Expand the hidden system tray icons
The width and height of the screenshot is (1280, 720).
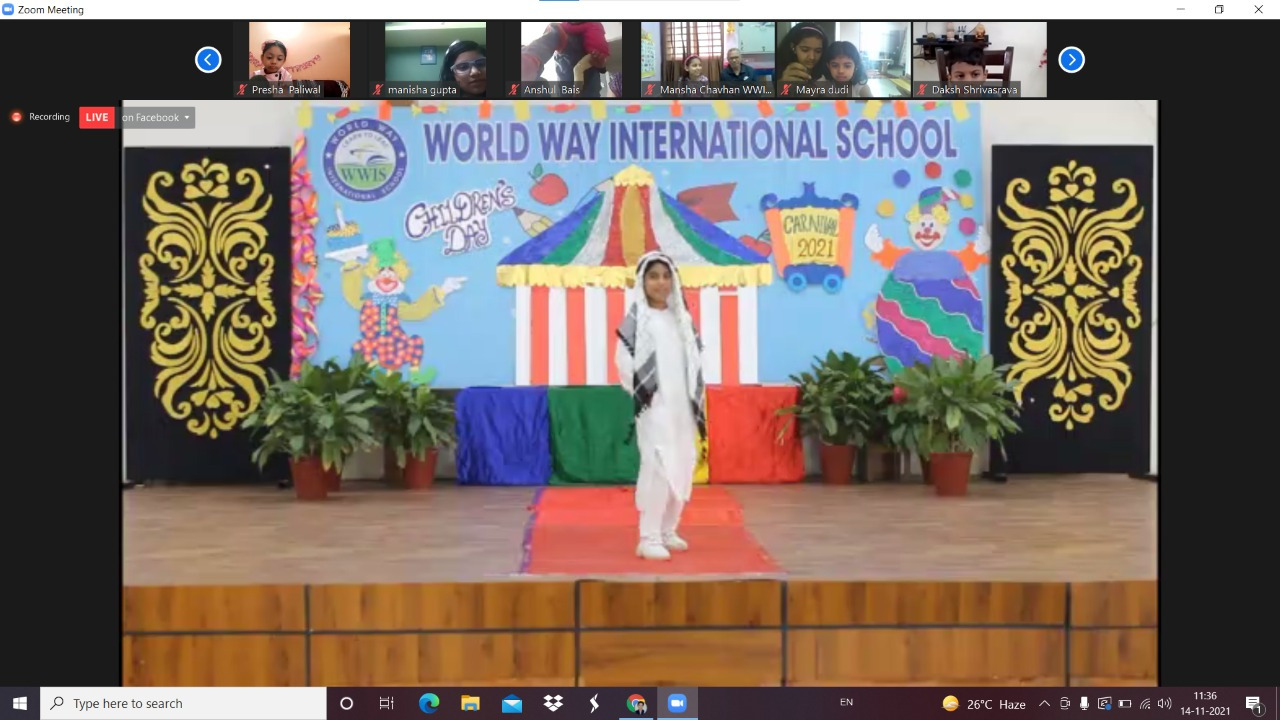(x=1044, y=704)
